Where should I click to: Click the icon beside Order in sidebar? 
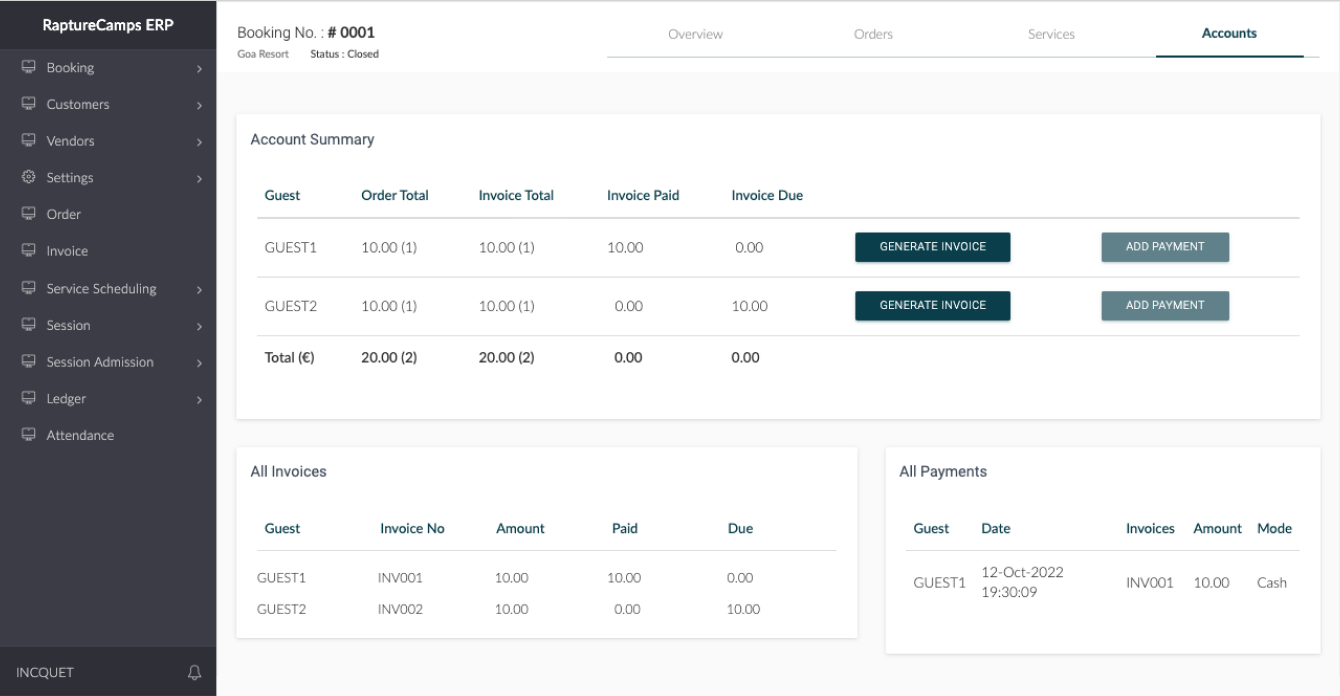pyautogui.click(x=28, y=214)
